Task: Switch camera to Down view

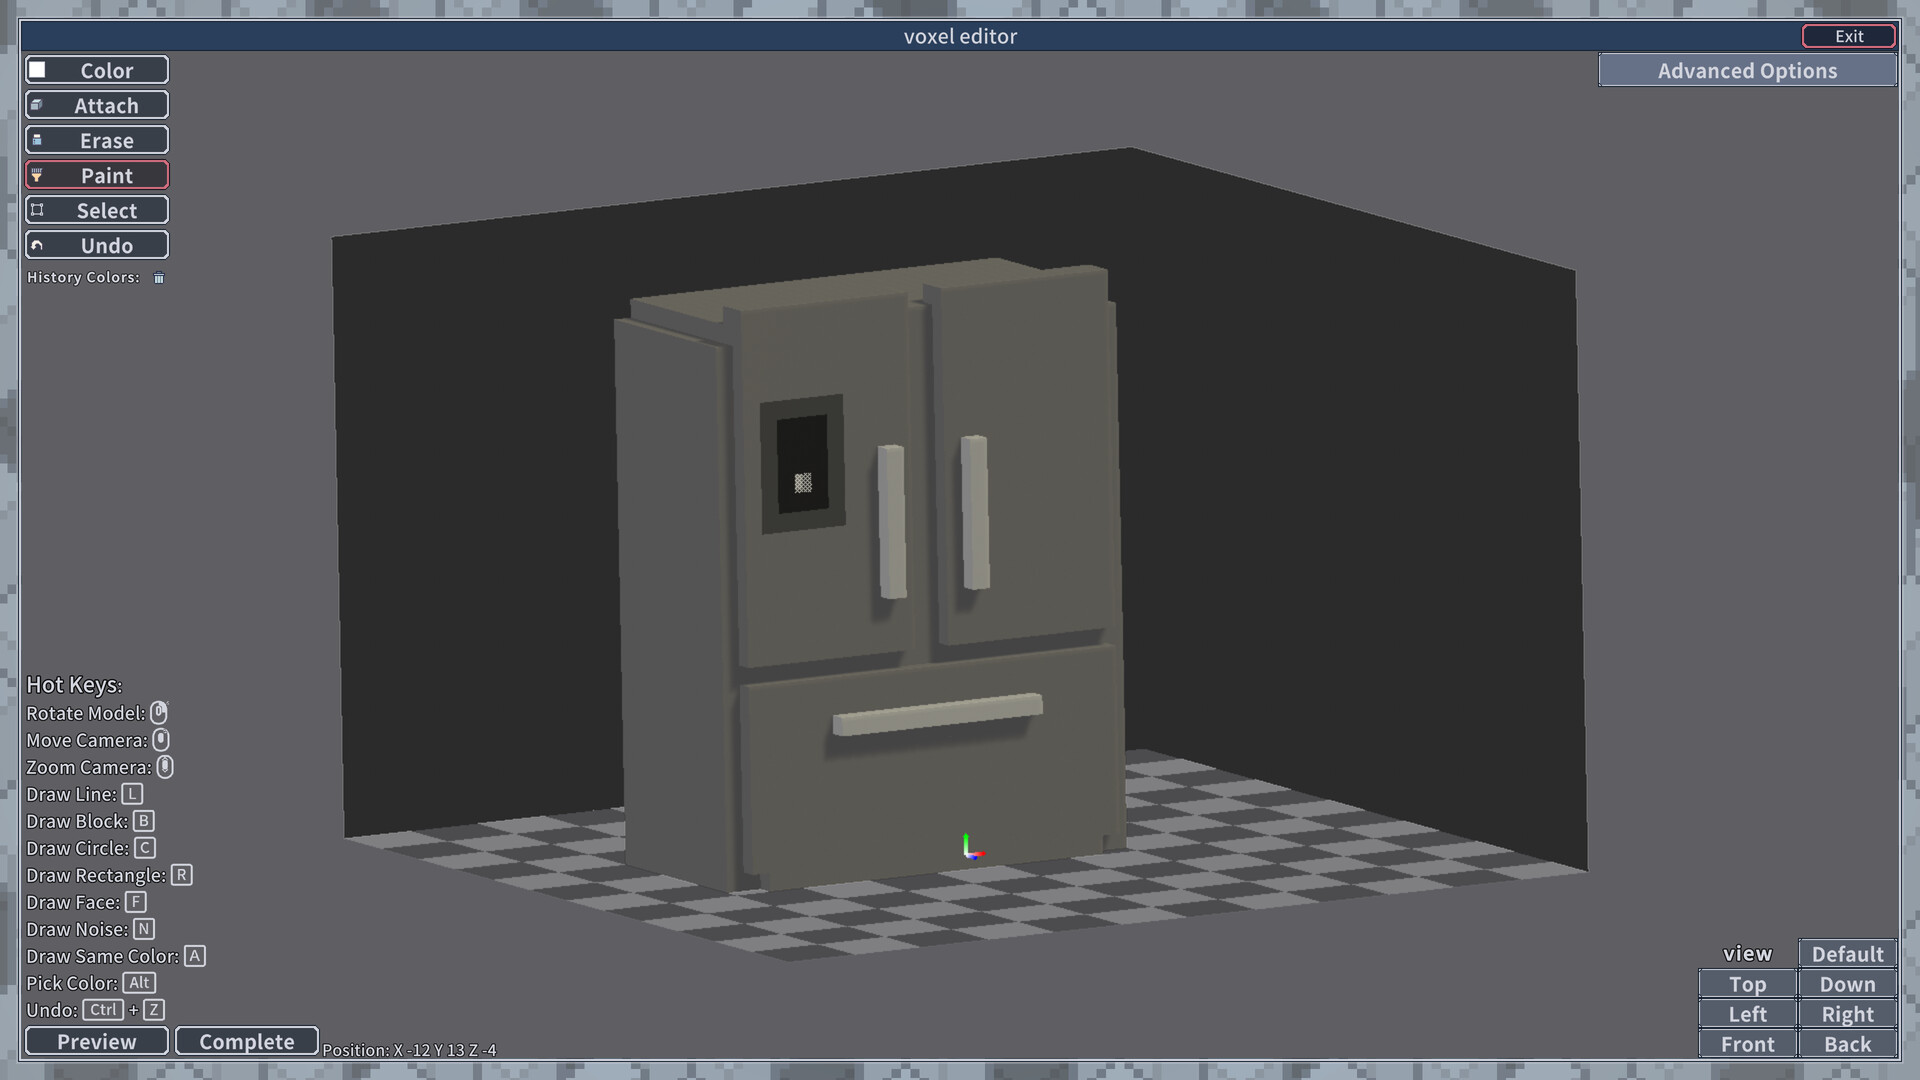Action: [x=1847, y=984]
